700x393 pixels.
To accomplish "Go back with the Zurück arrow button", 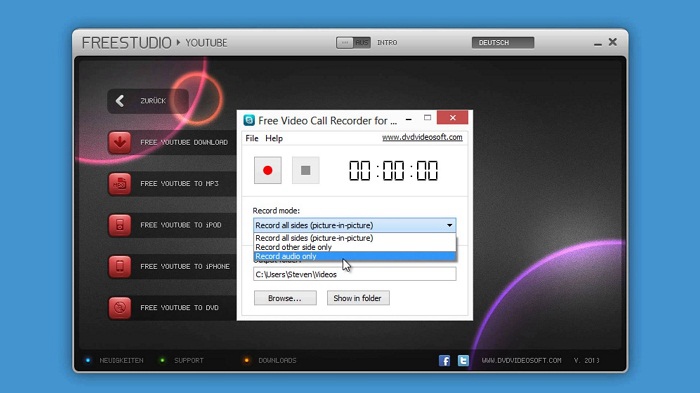I will 148,101.
